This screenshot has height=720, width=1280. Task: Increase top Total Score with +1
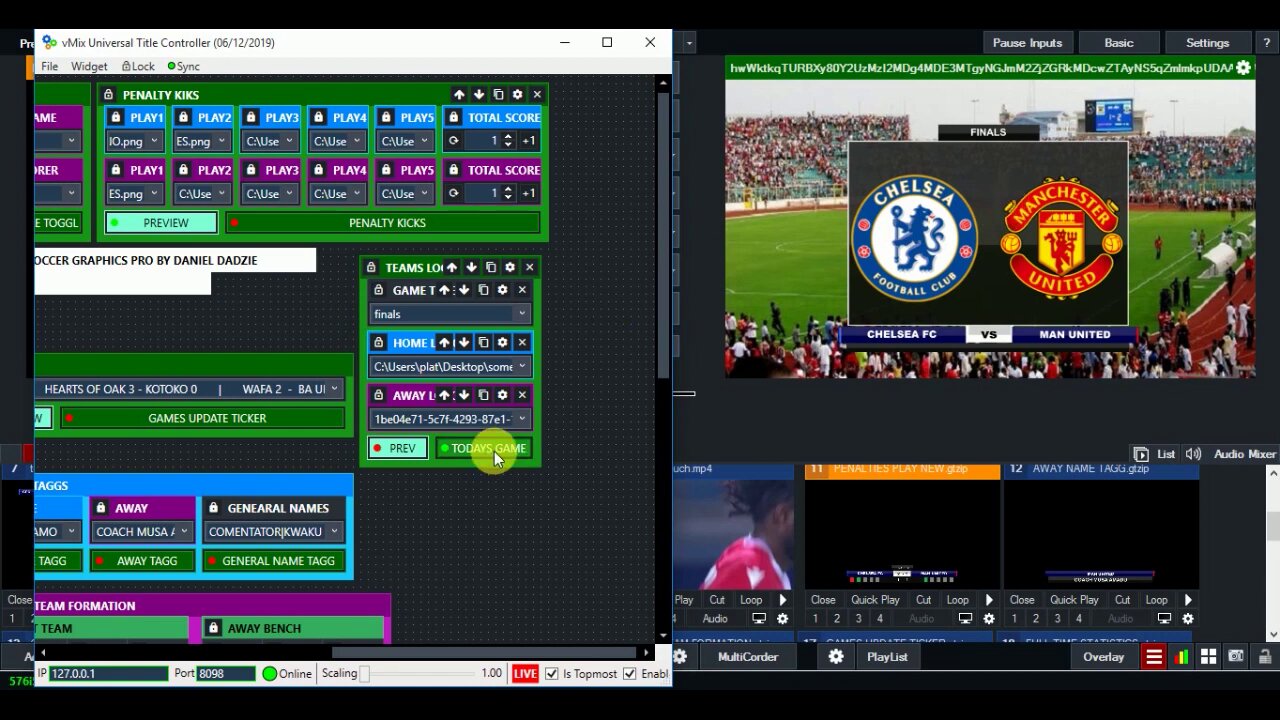click(x=528, y=141)
